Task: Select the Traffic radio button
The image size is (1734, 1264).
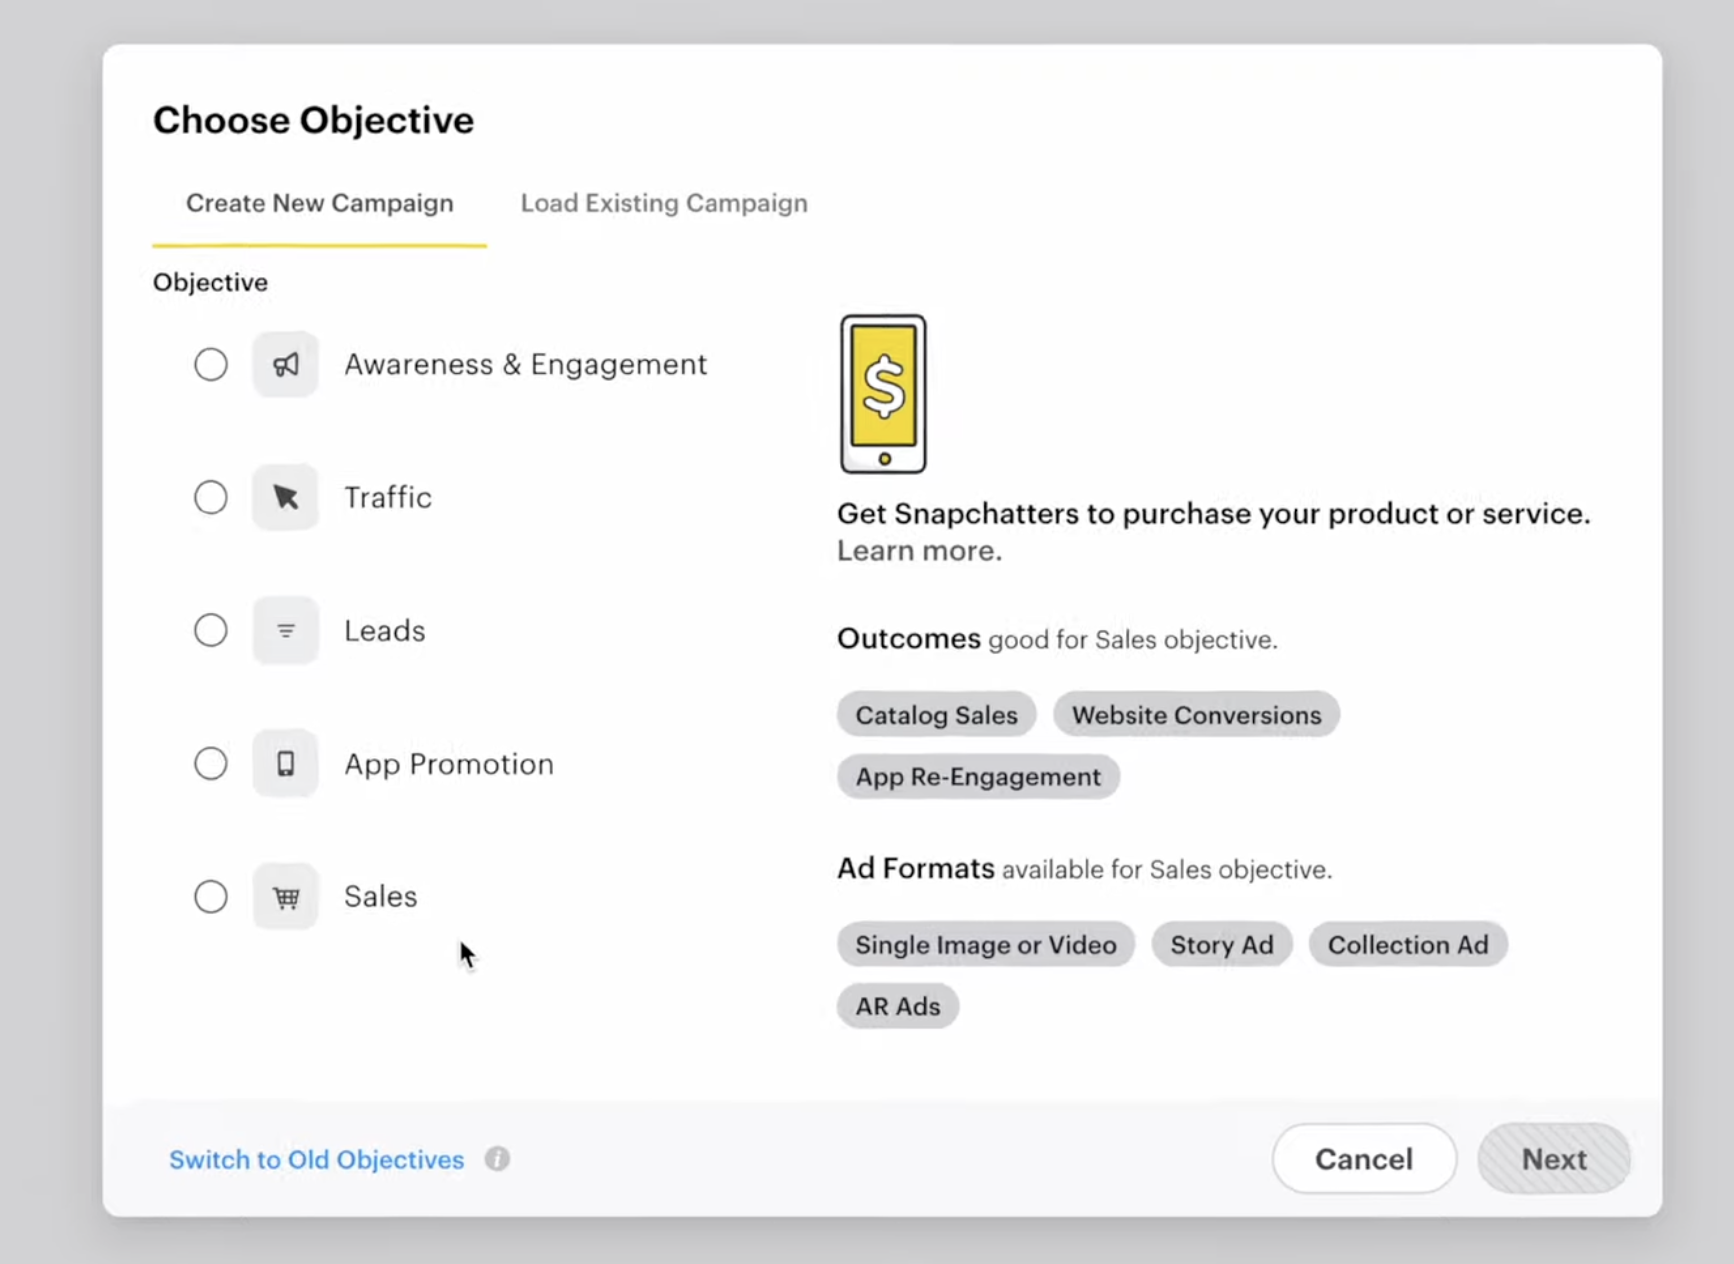Action: [211, 497]
